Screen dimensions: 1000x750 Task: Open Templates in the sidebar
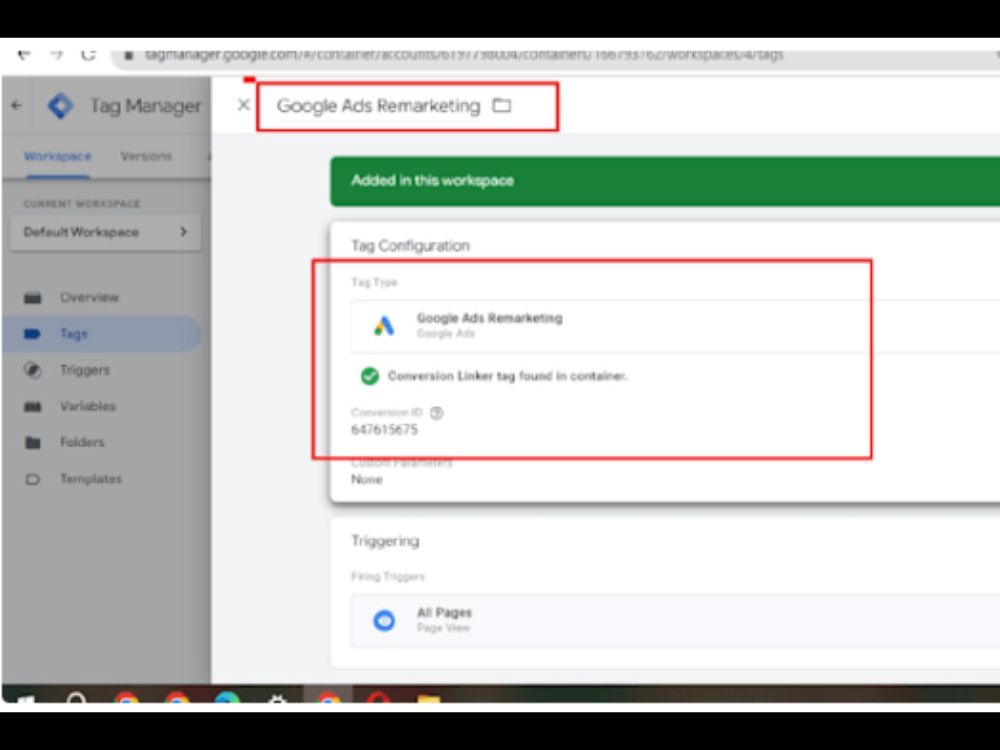pos(91,479)
